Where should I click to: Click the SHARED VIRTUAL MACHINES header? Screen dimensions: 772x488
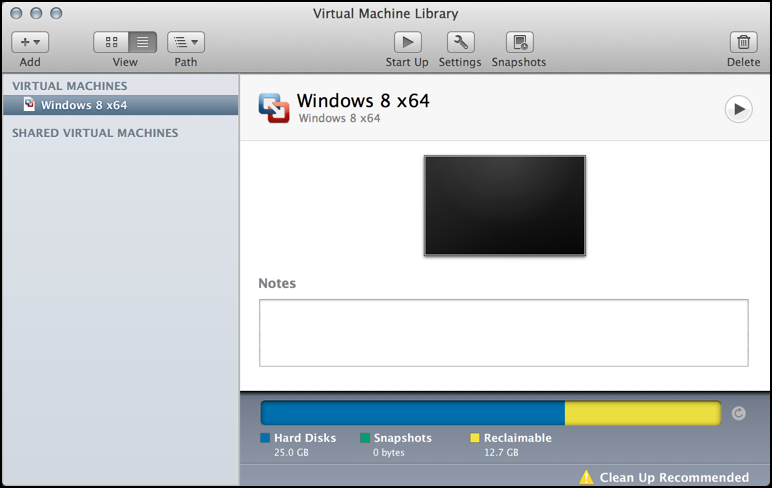pos(95,133)
